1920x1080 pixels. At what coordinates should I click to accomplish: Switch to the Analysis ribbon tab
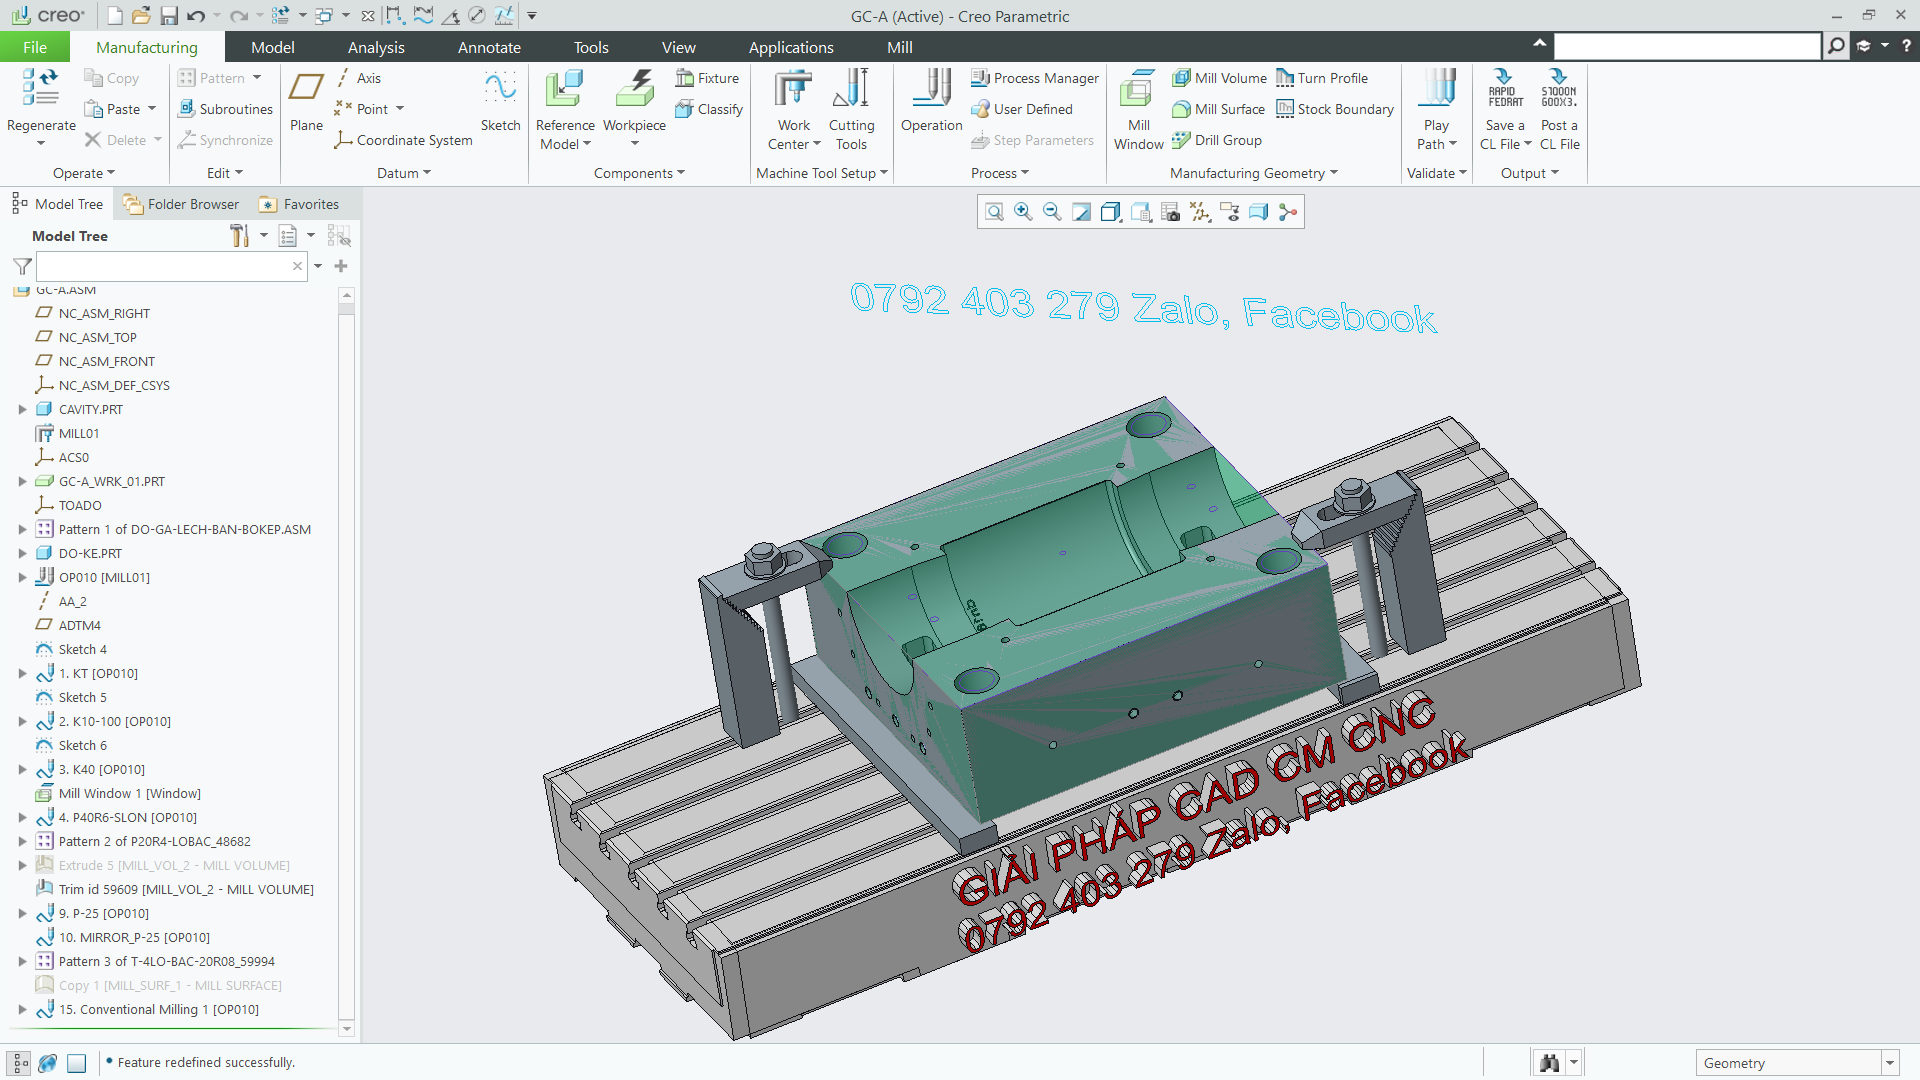click(x=376, y=47)
